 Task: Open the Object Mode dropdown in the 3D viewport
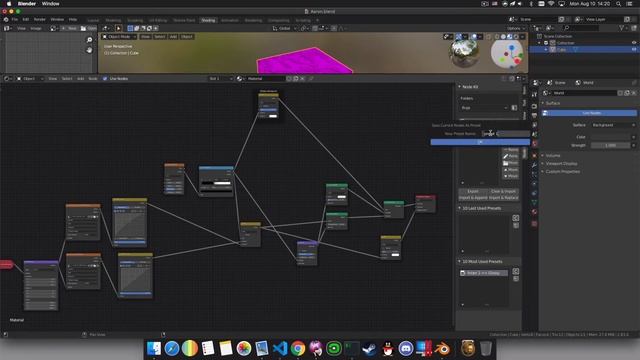click(119, 37)
